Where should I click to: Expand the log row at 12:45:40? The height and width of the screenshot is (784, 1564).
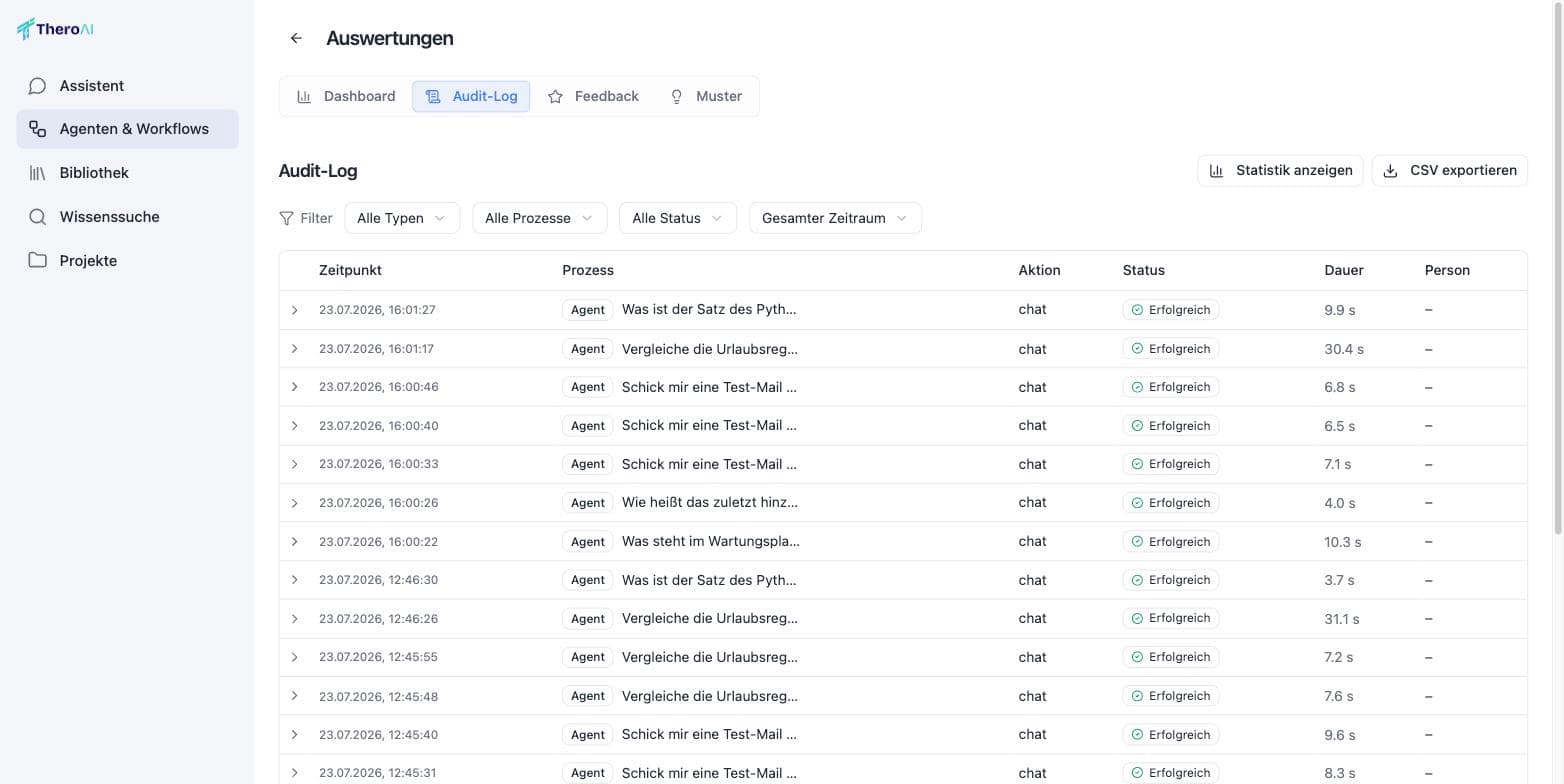click(x=295, y=735)
